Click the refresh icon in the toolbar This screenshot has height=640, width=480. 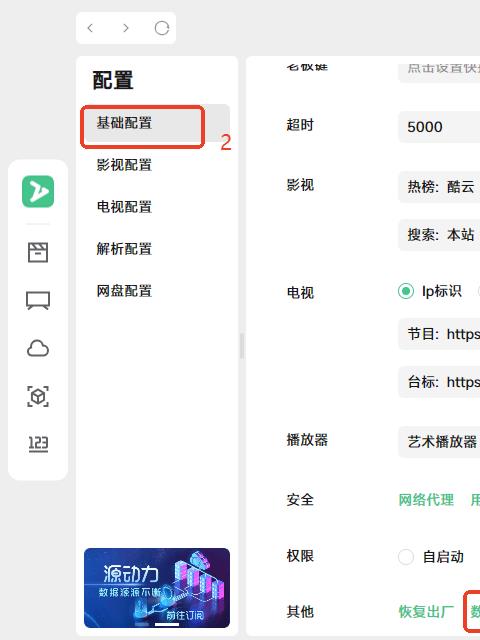pos(162,28)
